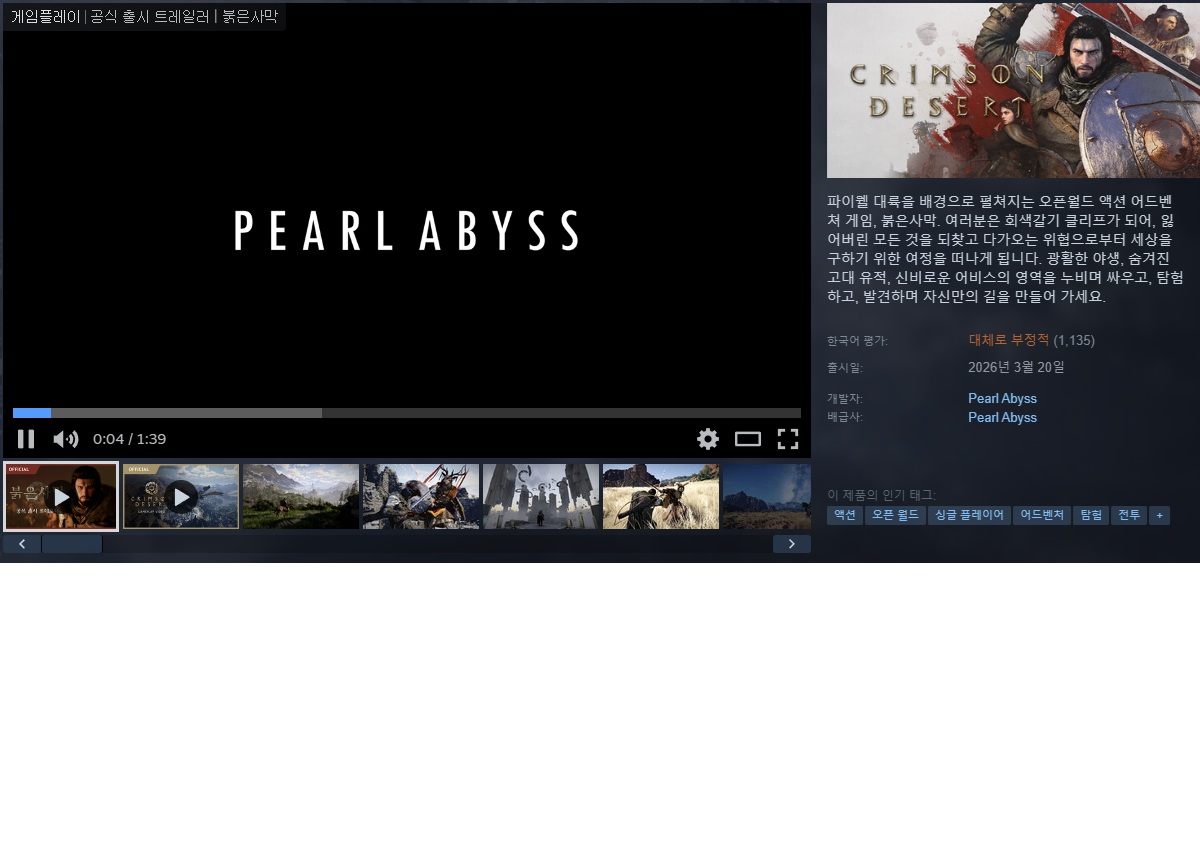Click the 배급사 label

click(845, 417)
